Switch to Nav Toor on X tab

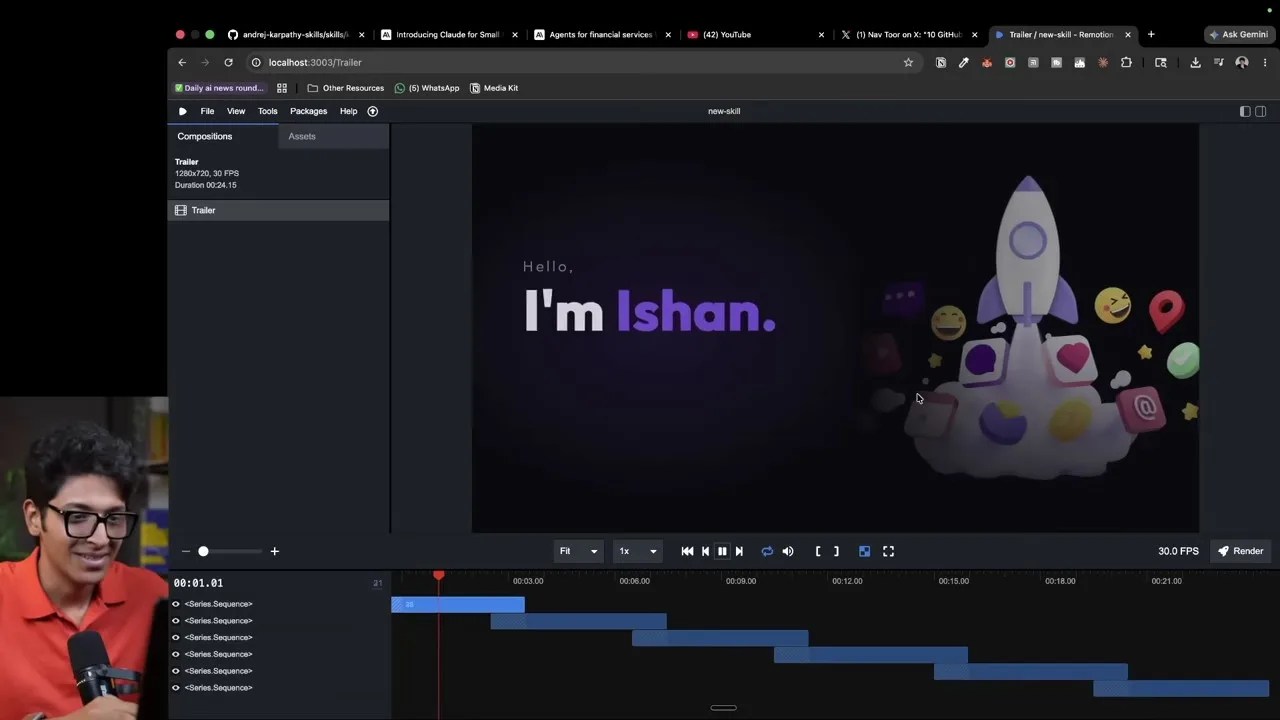tap(908, 34)
